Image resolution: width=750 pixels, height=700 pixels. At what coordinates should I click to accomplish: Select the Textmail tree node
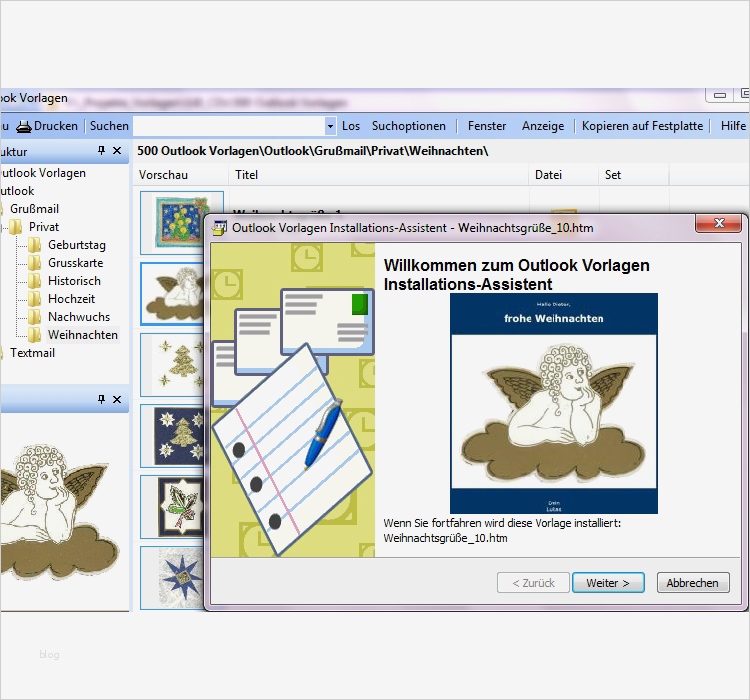coord(32,353)
